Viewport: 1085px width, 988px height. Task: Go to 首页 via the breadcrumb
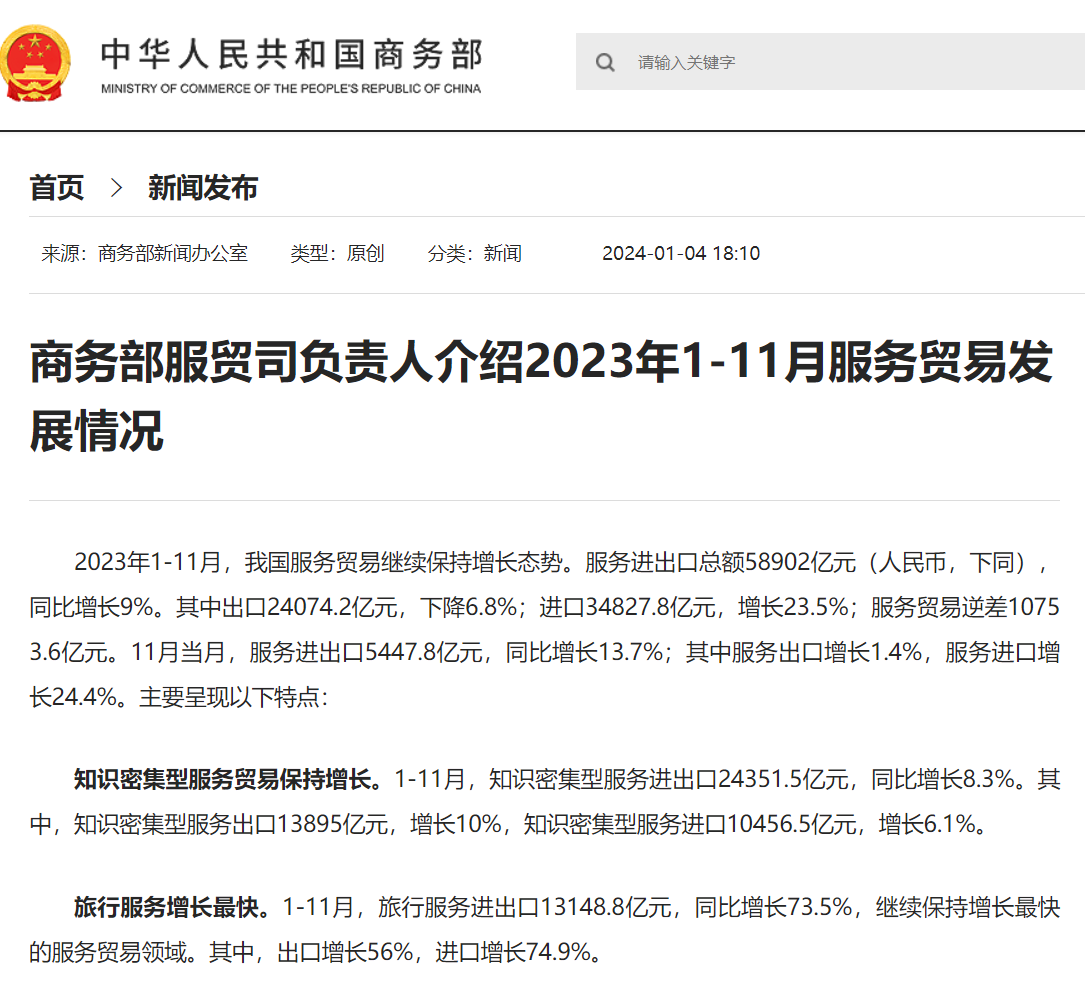(57, 187)
